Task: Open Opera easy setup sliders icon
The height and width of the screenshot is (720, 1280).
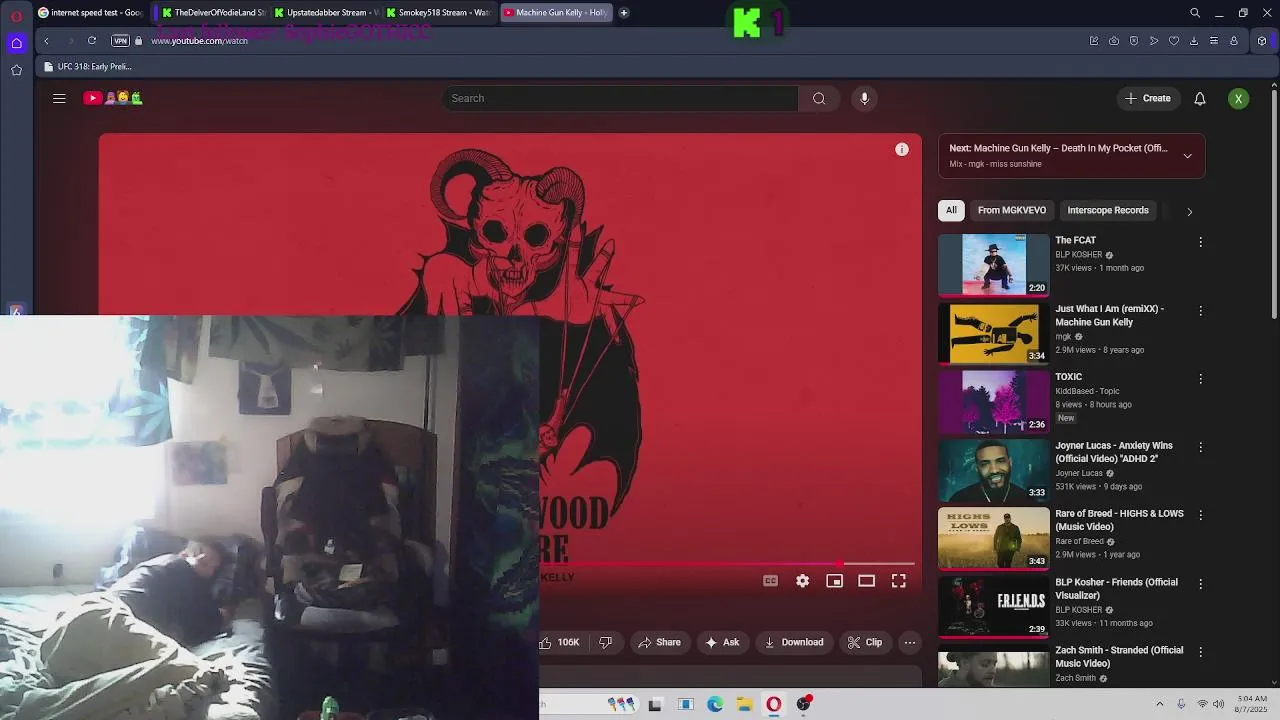Action: [x=1214, y=41]
